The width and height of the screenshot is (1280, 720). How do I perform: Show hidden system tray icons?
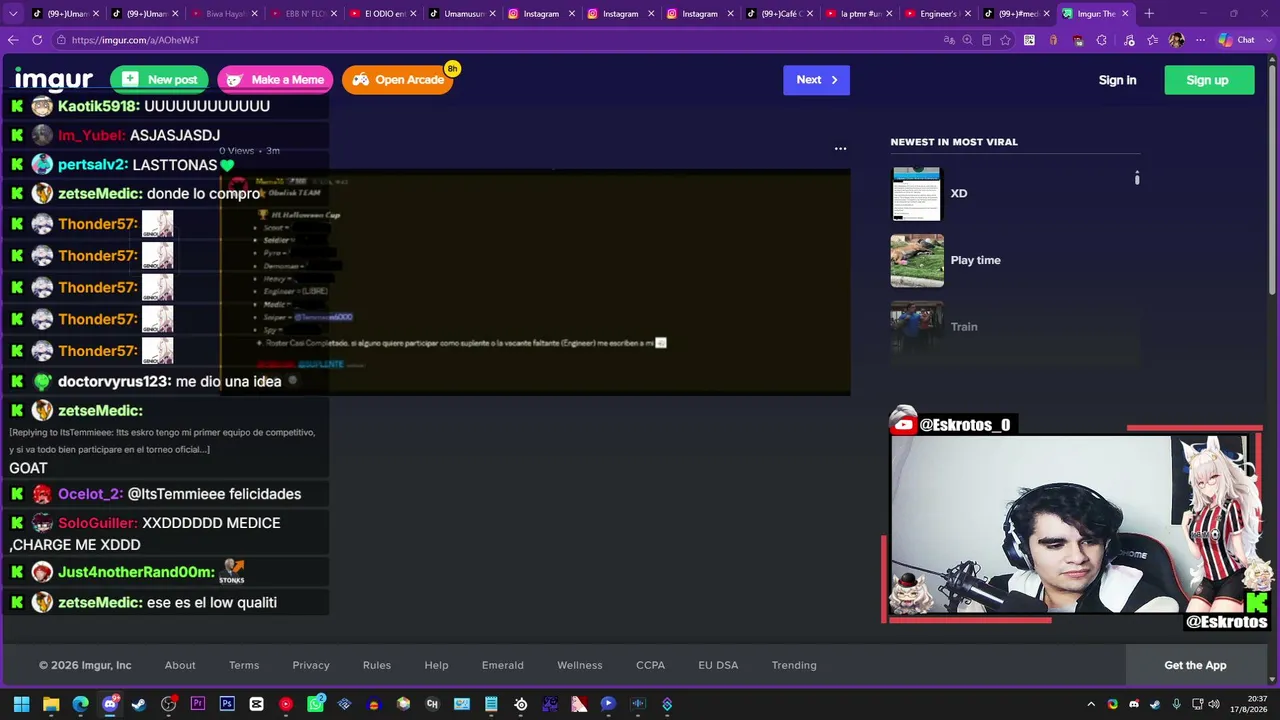tap(1092, 704)
